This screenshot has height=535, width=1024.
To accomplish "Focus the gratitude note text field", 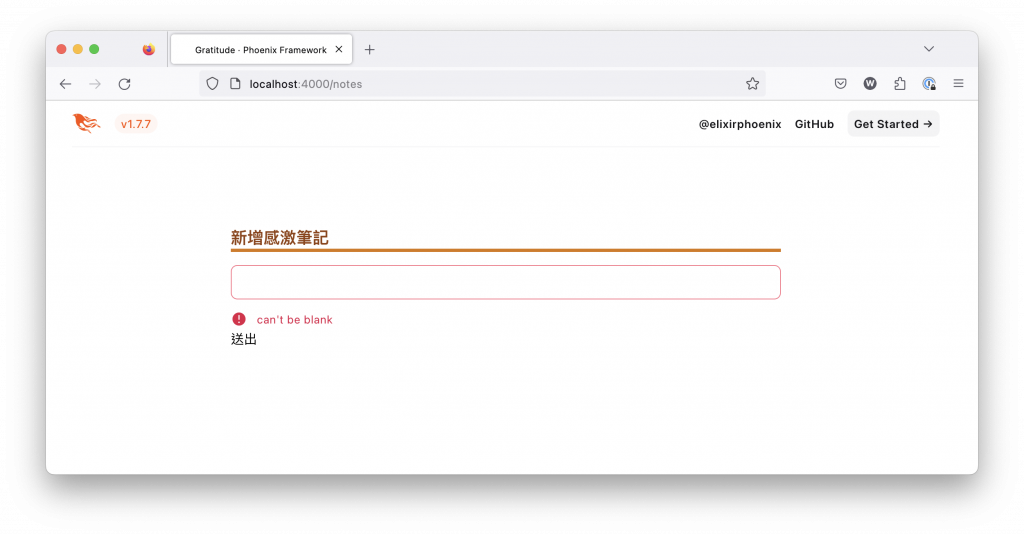I will (x=505, y=282).
